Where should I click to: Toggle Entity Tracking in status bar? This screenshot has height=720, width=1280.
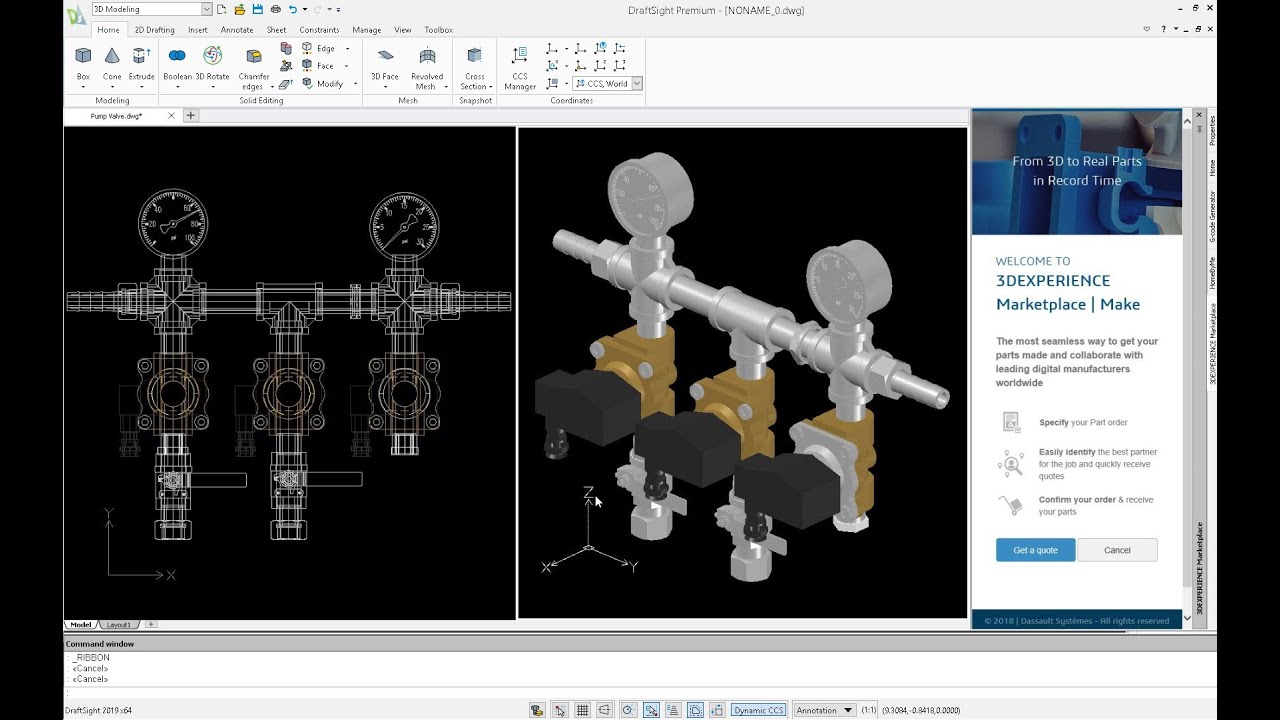click(x=673, y=710)
